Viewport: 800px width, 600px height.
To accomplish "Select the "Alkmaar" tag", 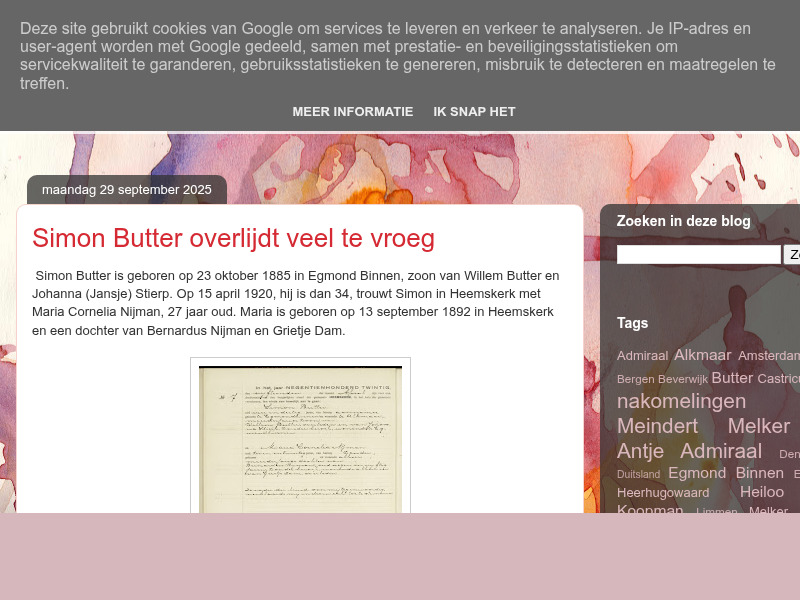I will pyautogui.click(x=702, y=354).
